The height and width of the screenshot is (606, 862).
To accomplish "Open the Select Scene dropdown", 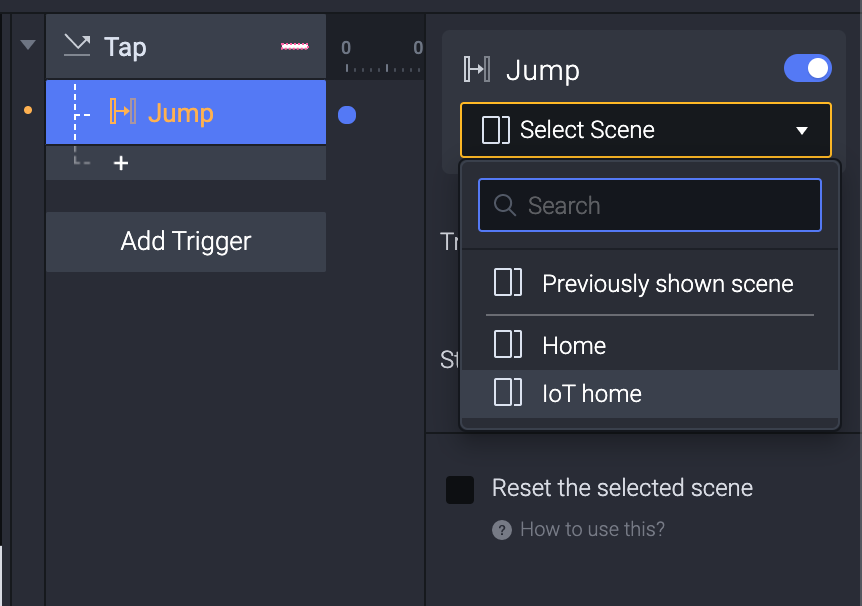I will 645,130.
